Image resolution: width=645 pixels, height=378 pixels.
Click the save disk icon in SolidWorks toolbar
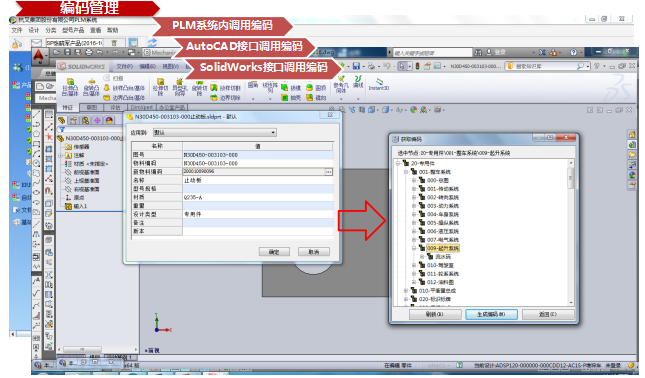tap(357, 66)
